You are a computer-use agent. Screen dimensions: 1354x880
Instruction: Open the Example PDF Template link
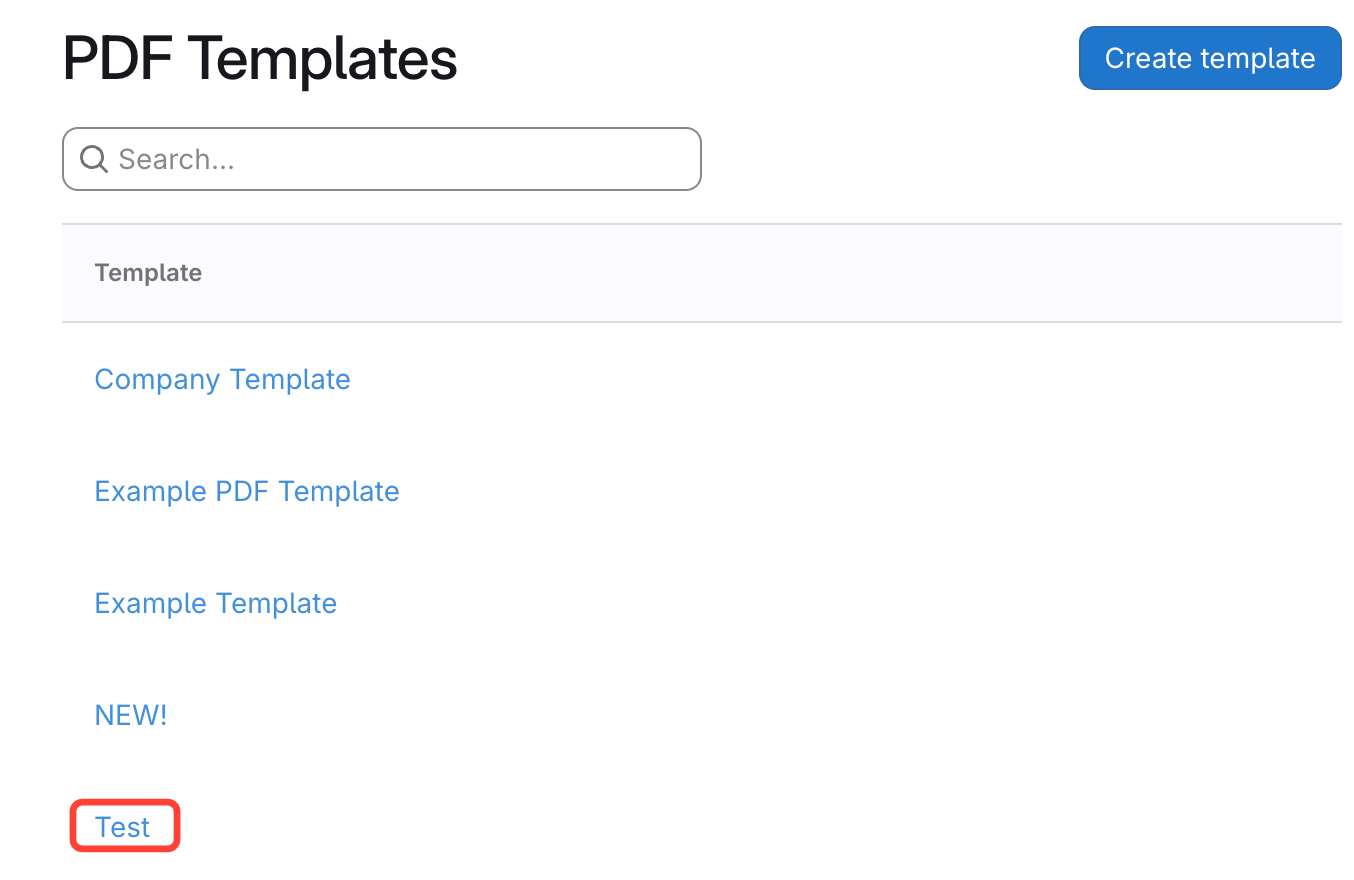coord(246,492)
